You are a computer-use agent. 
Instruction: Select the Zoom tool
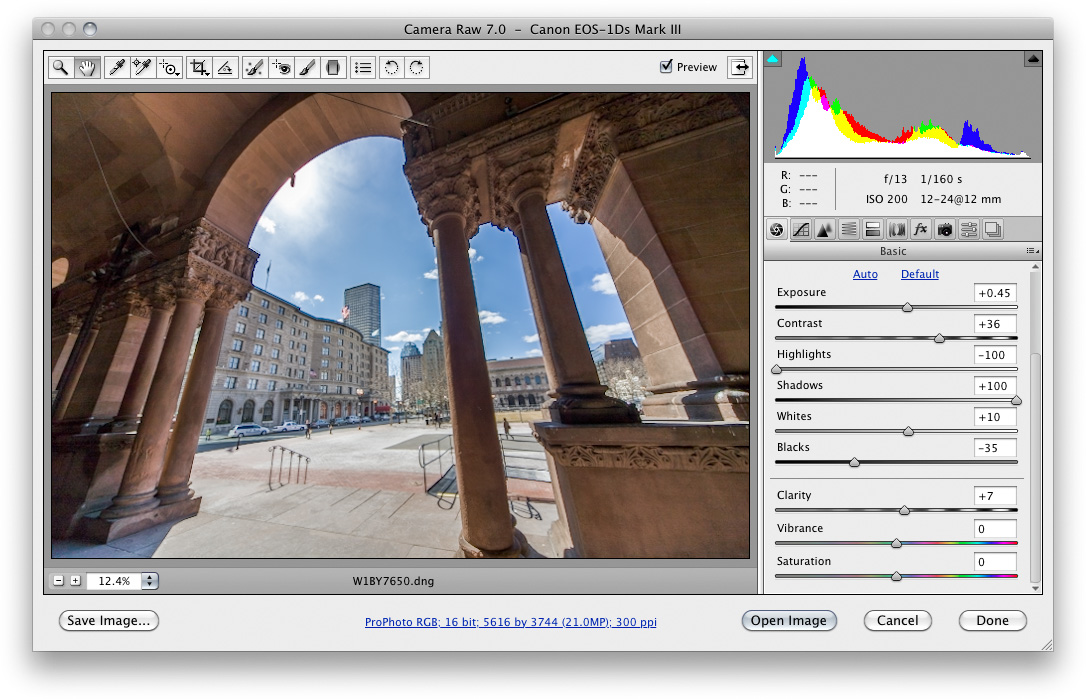point(60,67)
